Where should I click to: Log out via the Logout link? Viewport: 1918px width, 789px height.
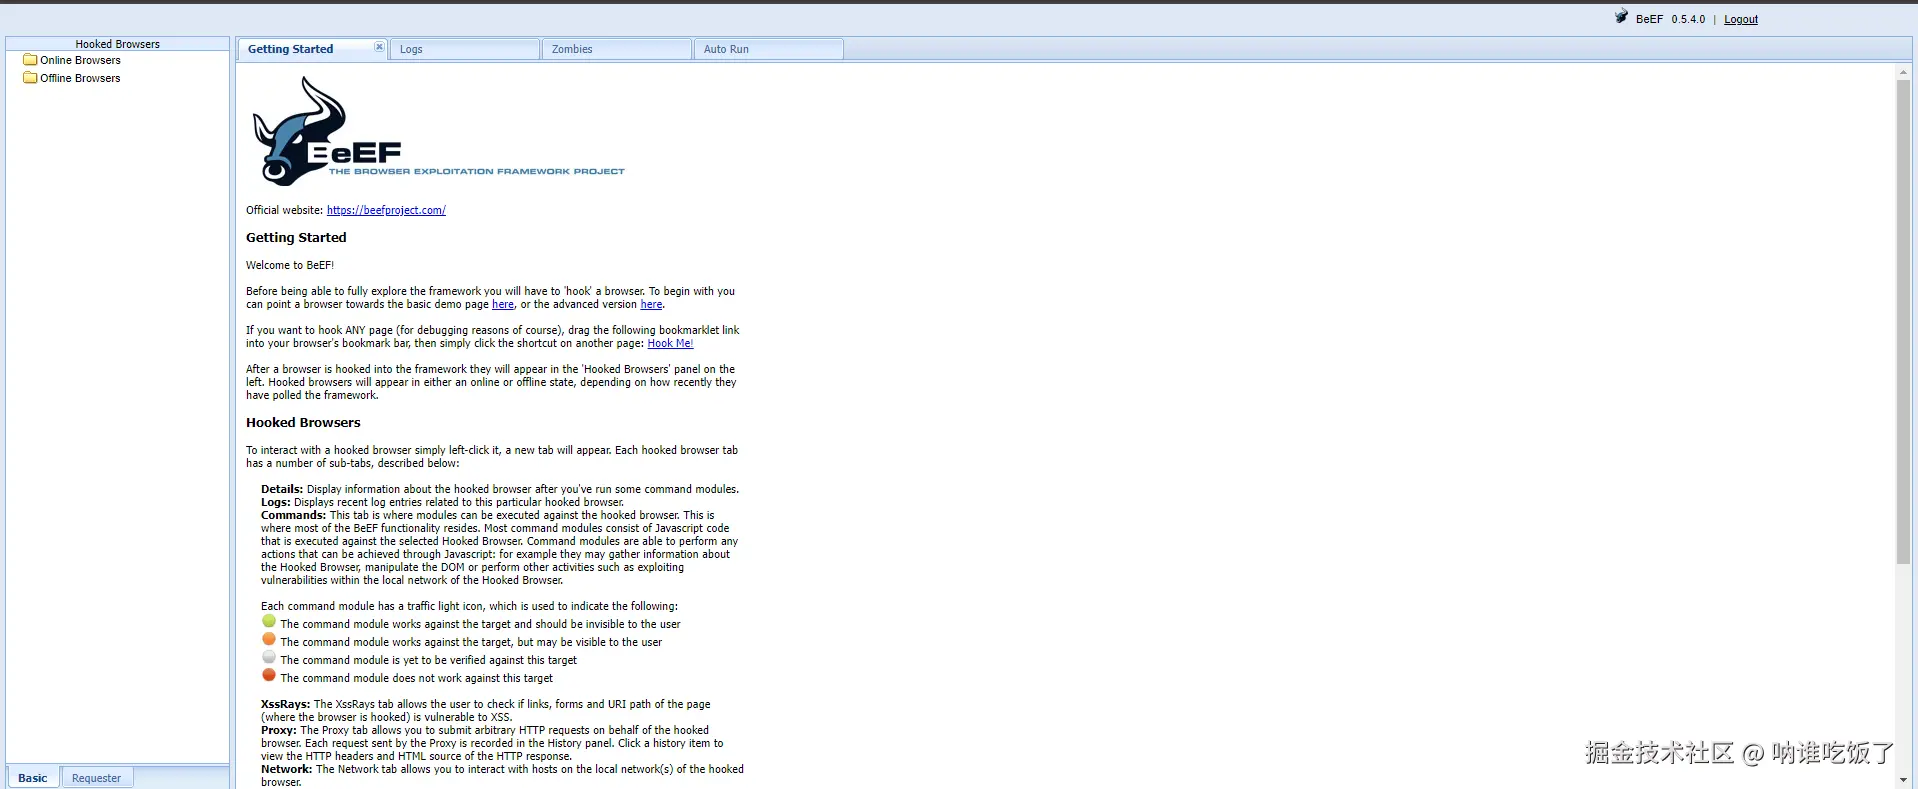[1740, 19]
